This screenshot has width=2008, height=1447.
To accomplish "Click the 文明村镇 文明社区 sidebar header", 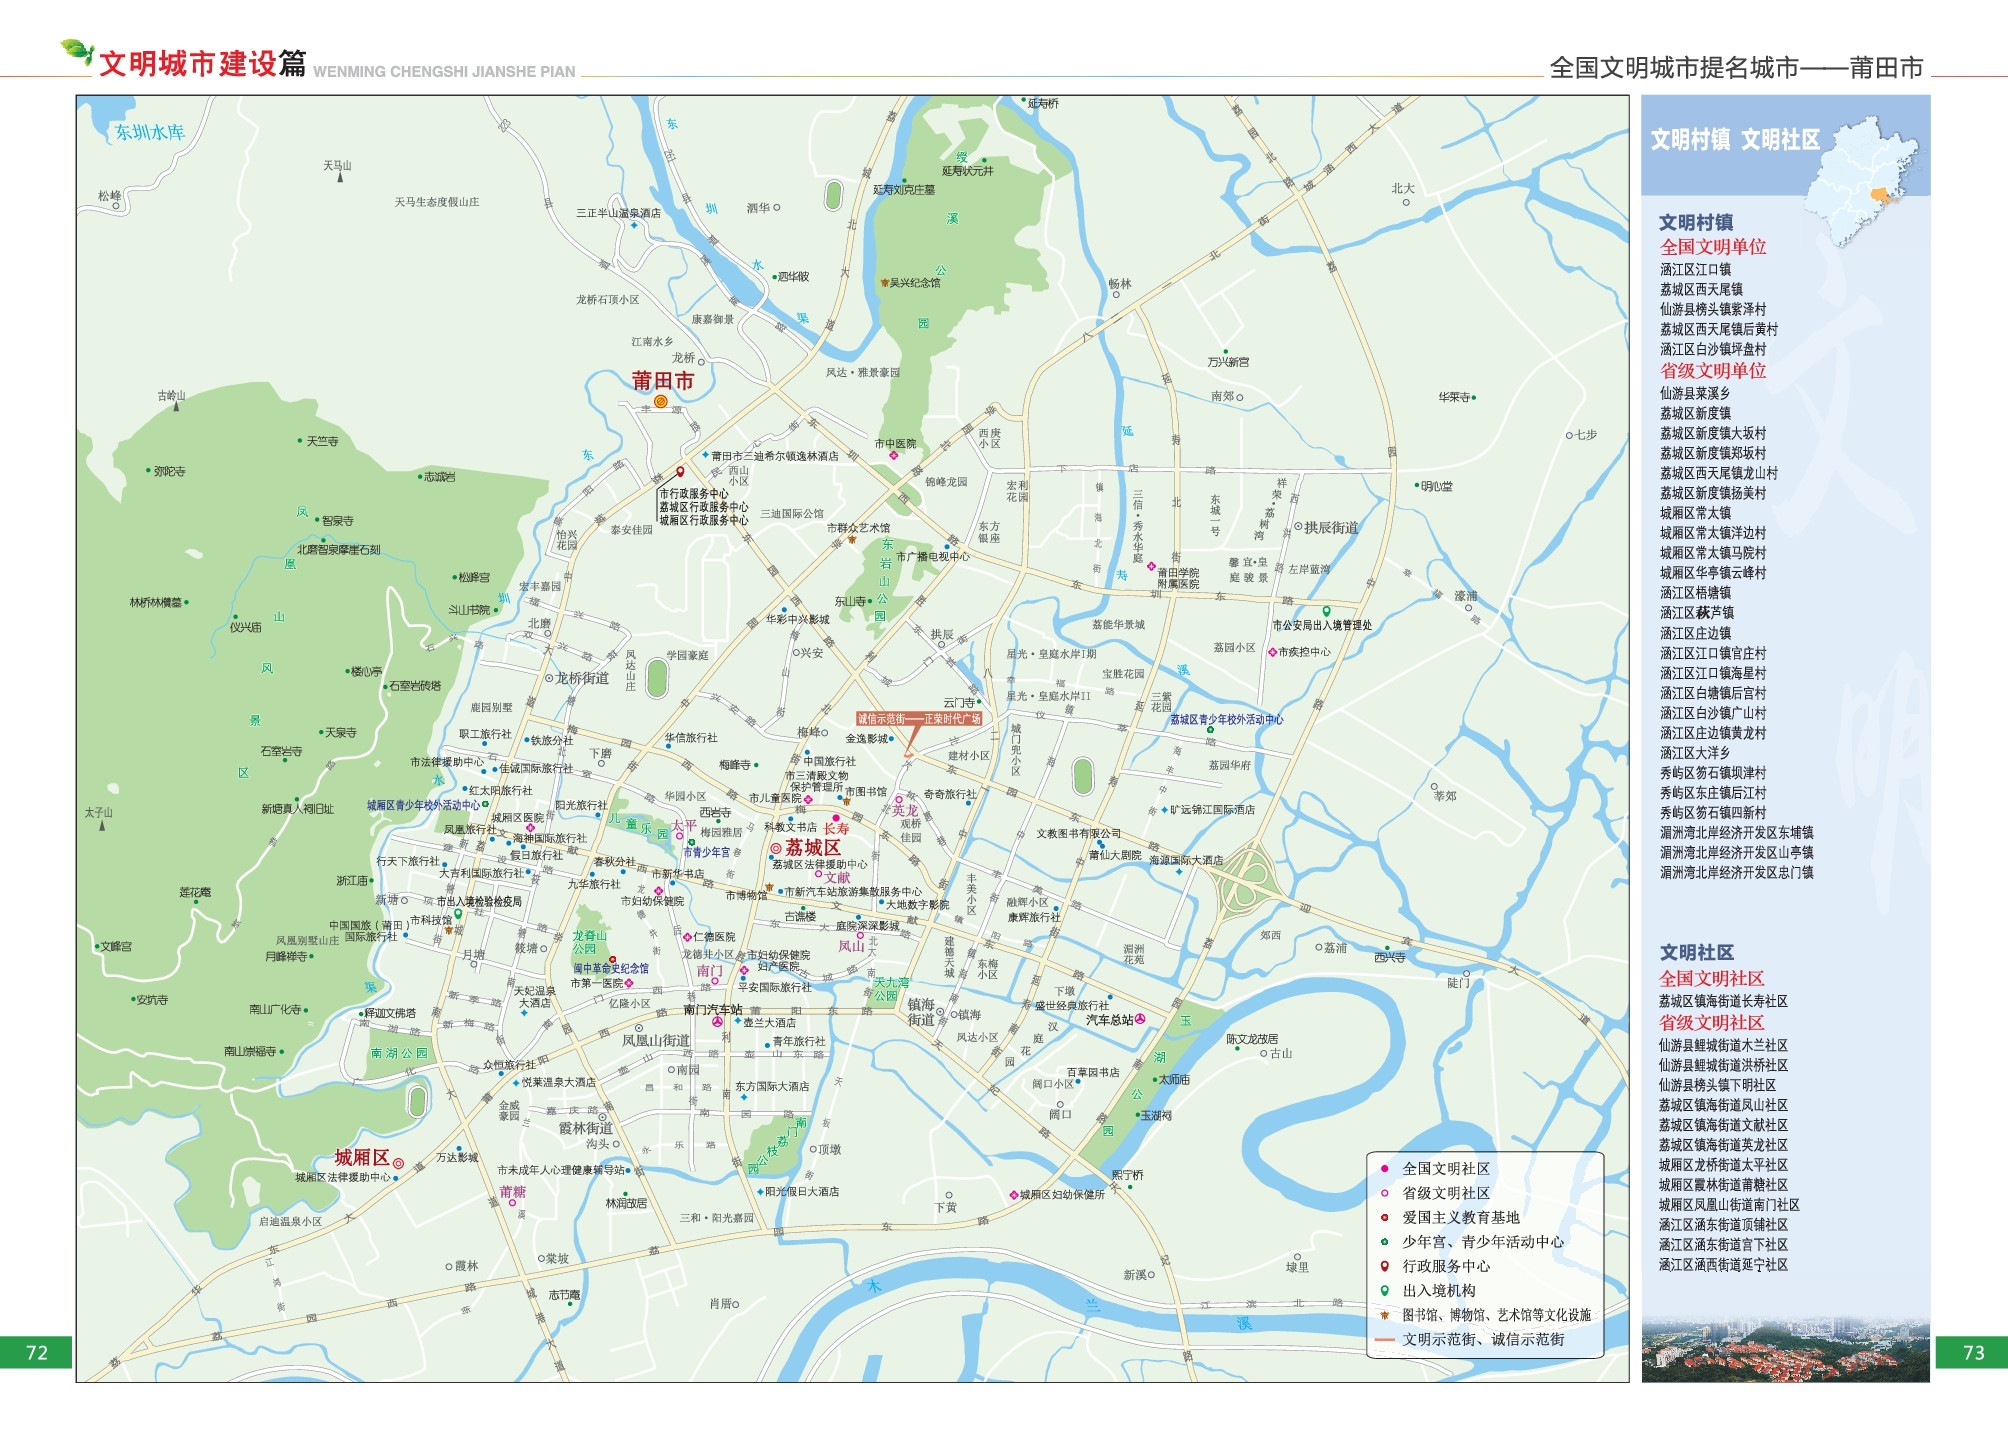I will (1735, 140).
